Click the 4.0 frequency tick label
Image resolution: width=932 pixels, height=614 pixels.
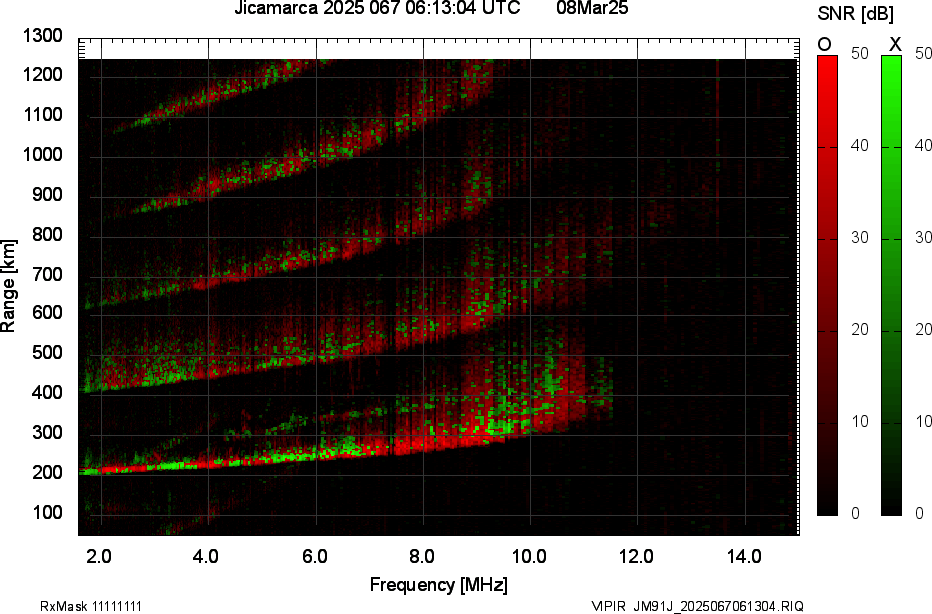(206, 557)
